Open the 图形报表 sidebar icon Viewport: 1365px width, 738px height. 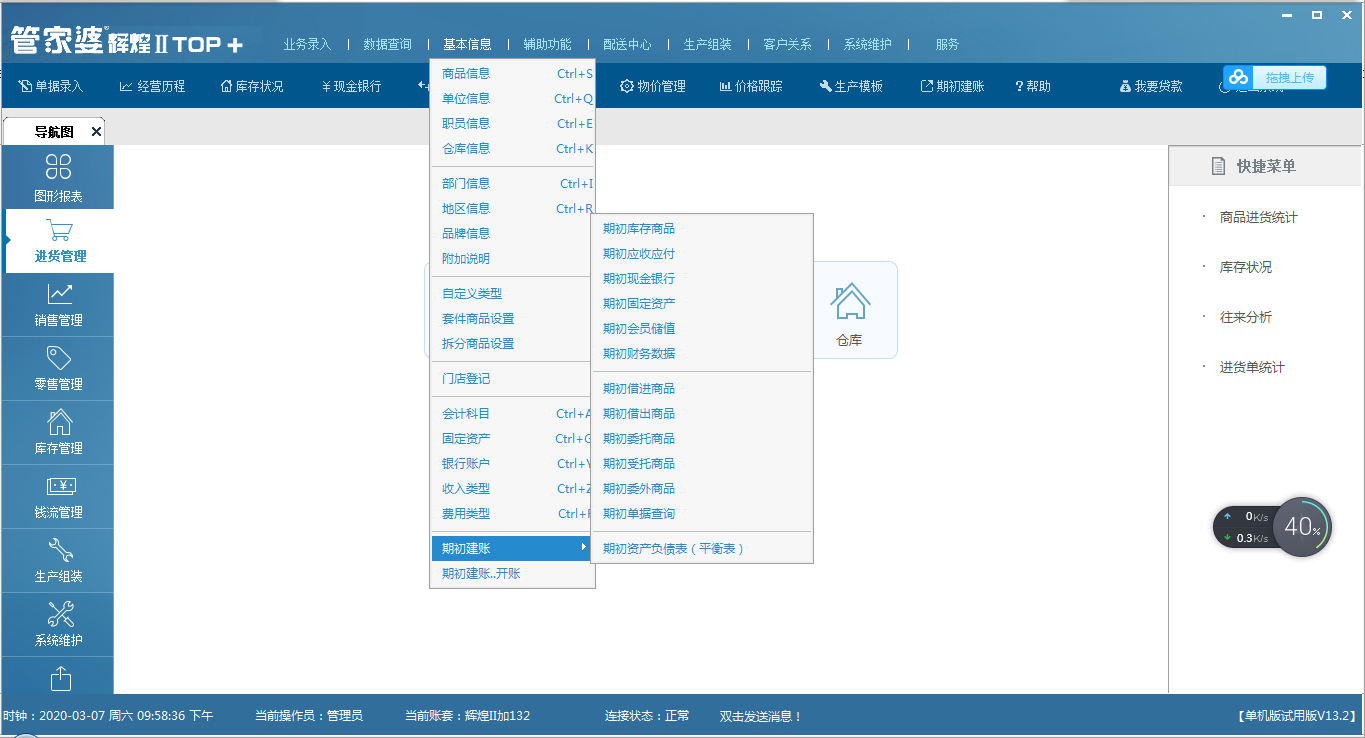[58, 167]
